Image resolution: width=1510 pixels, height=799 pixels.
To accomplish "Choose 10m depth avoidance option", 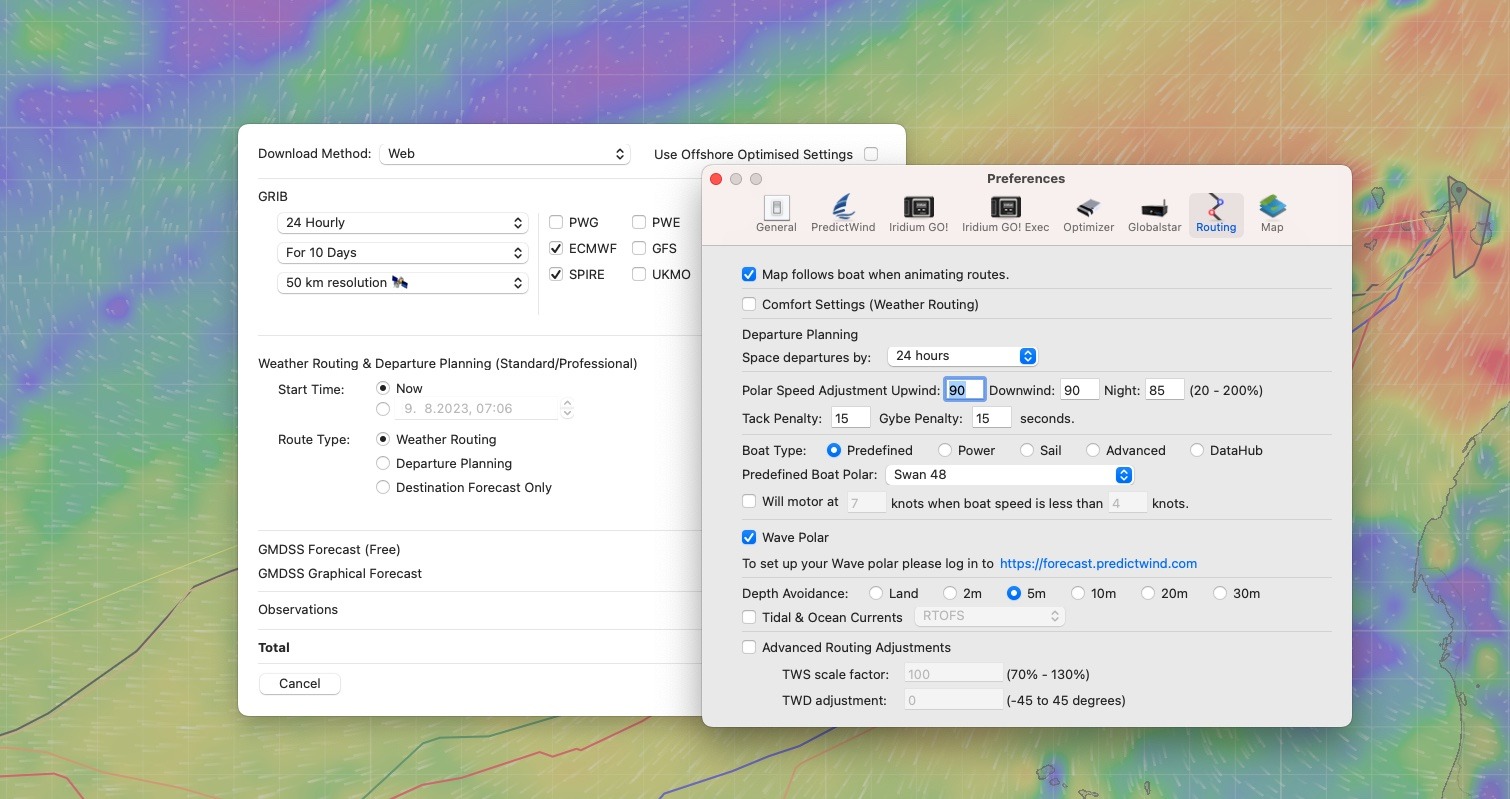I will (x=1077, y=594).
